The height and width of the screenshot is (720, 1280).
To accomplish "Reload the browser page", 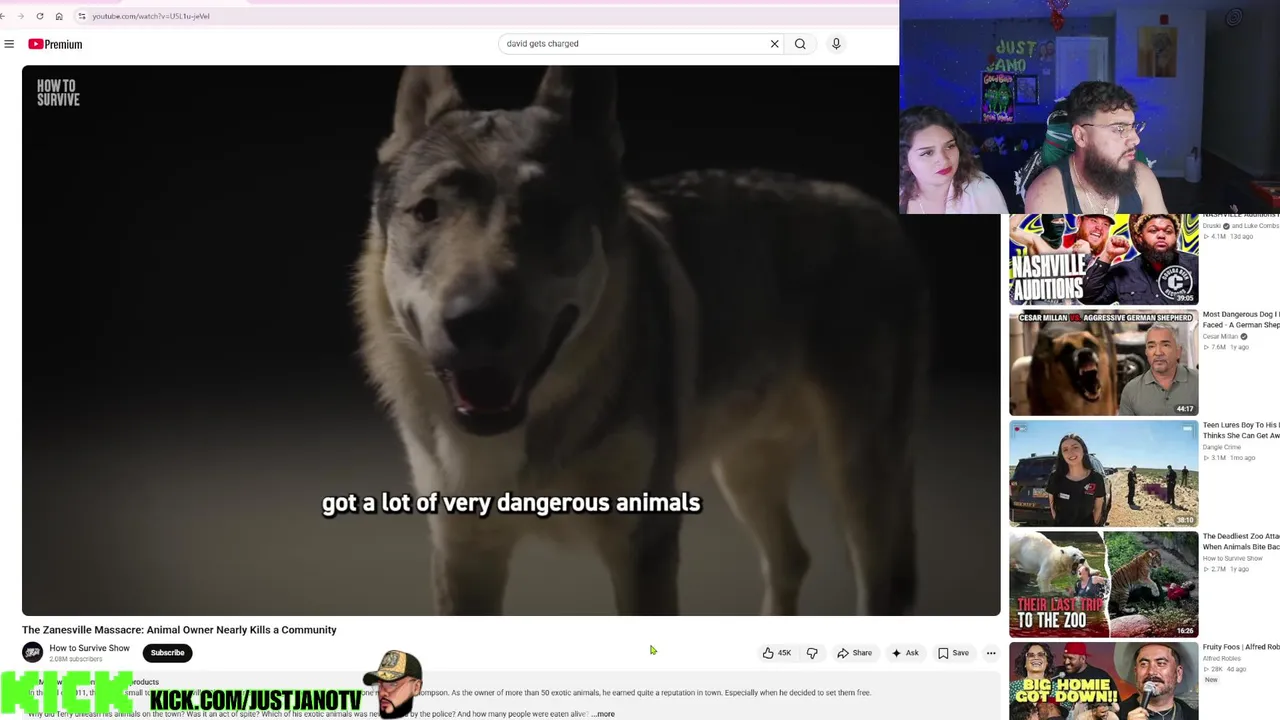I will click(x=40, y=16).
